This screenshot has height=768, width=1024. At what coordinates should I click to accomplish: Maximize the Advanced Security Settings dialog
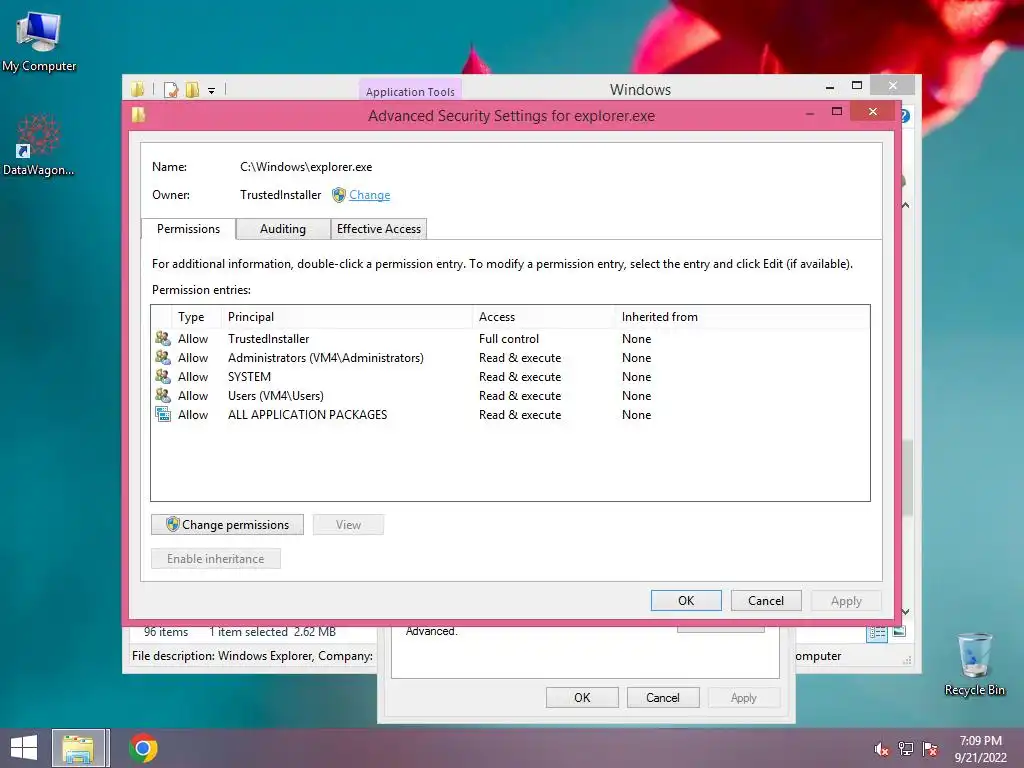(837, 112)
